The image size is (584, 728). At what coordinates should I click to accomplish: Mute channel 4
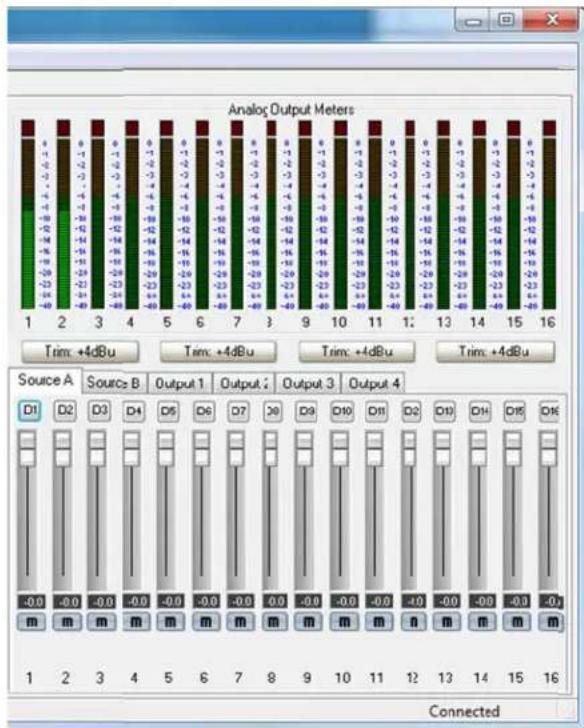136,622
